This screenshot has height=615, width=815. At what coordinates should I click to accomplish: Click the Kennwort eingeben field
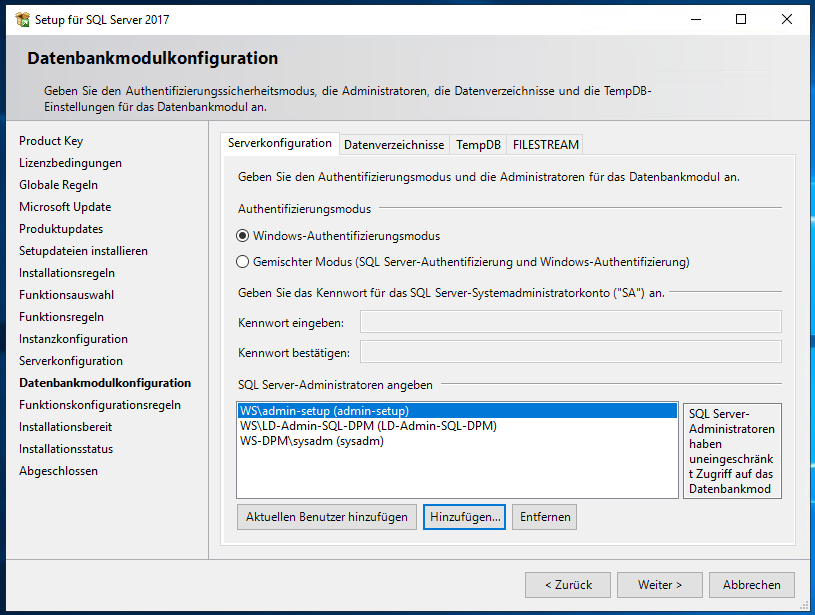(571, 322)
